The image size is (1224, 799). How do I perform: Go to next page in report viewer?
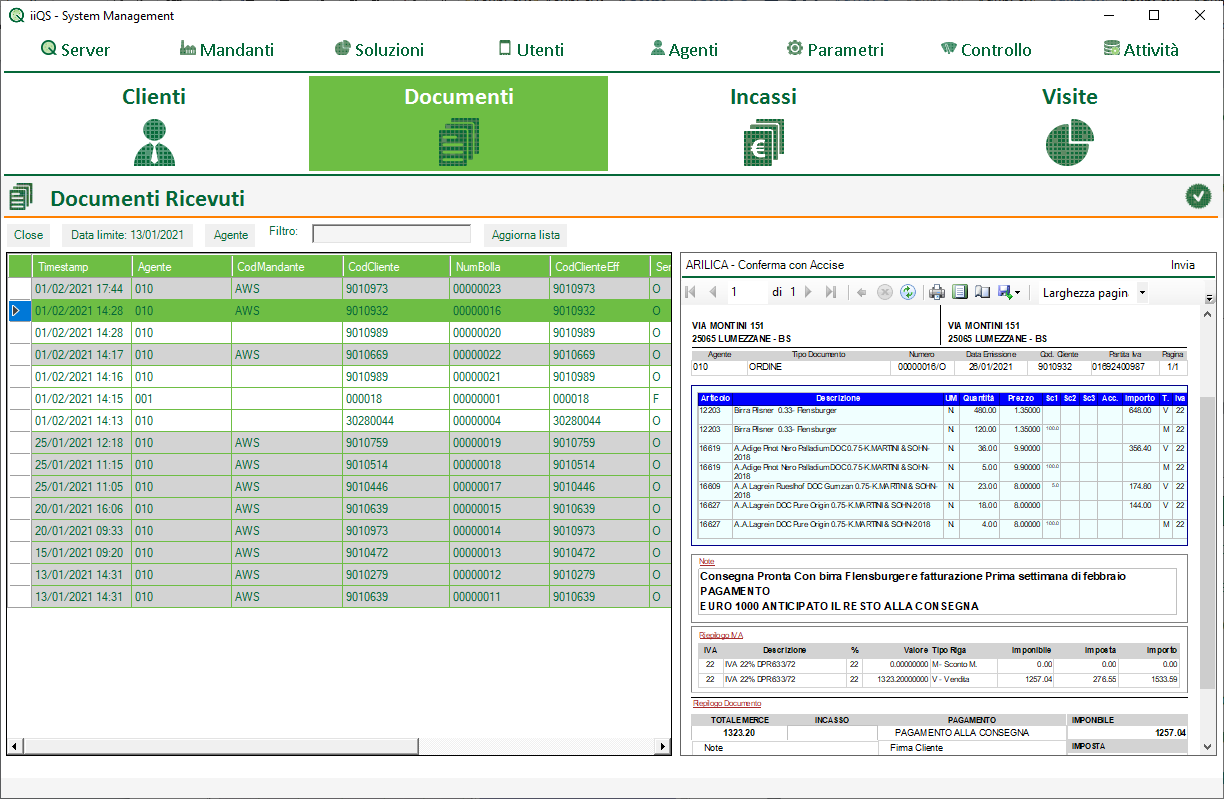point(809,293)
